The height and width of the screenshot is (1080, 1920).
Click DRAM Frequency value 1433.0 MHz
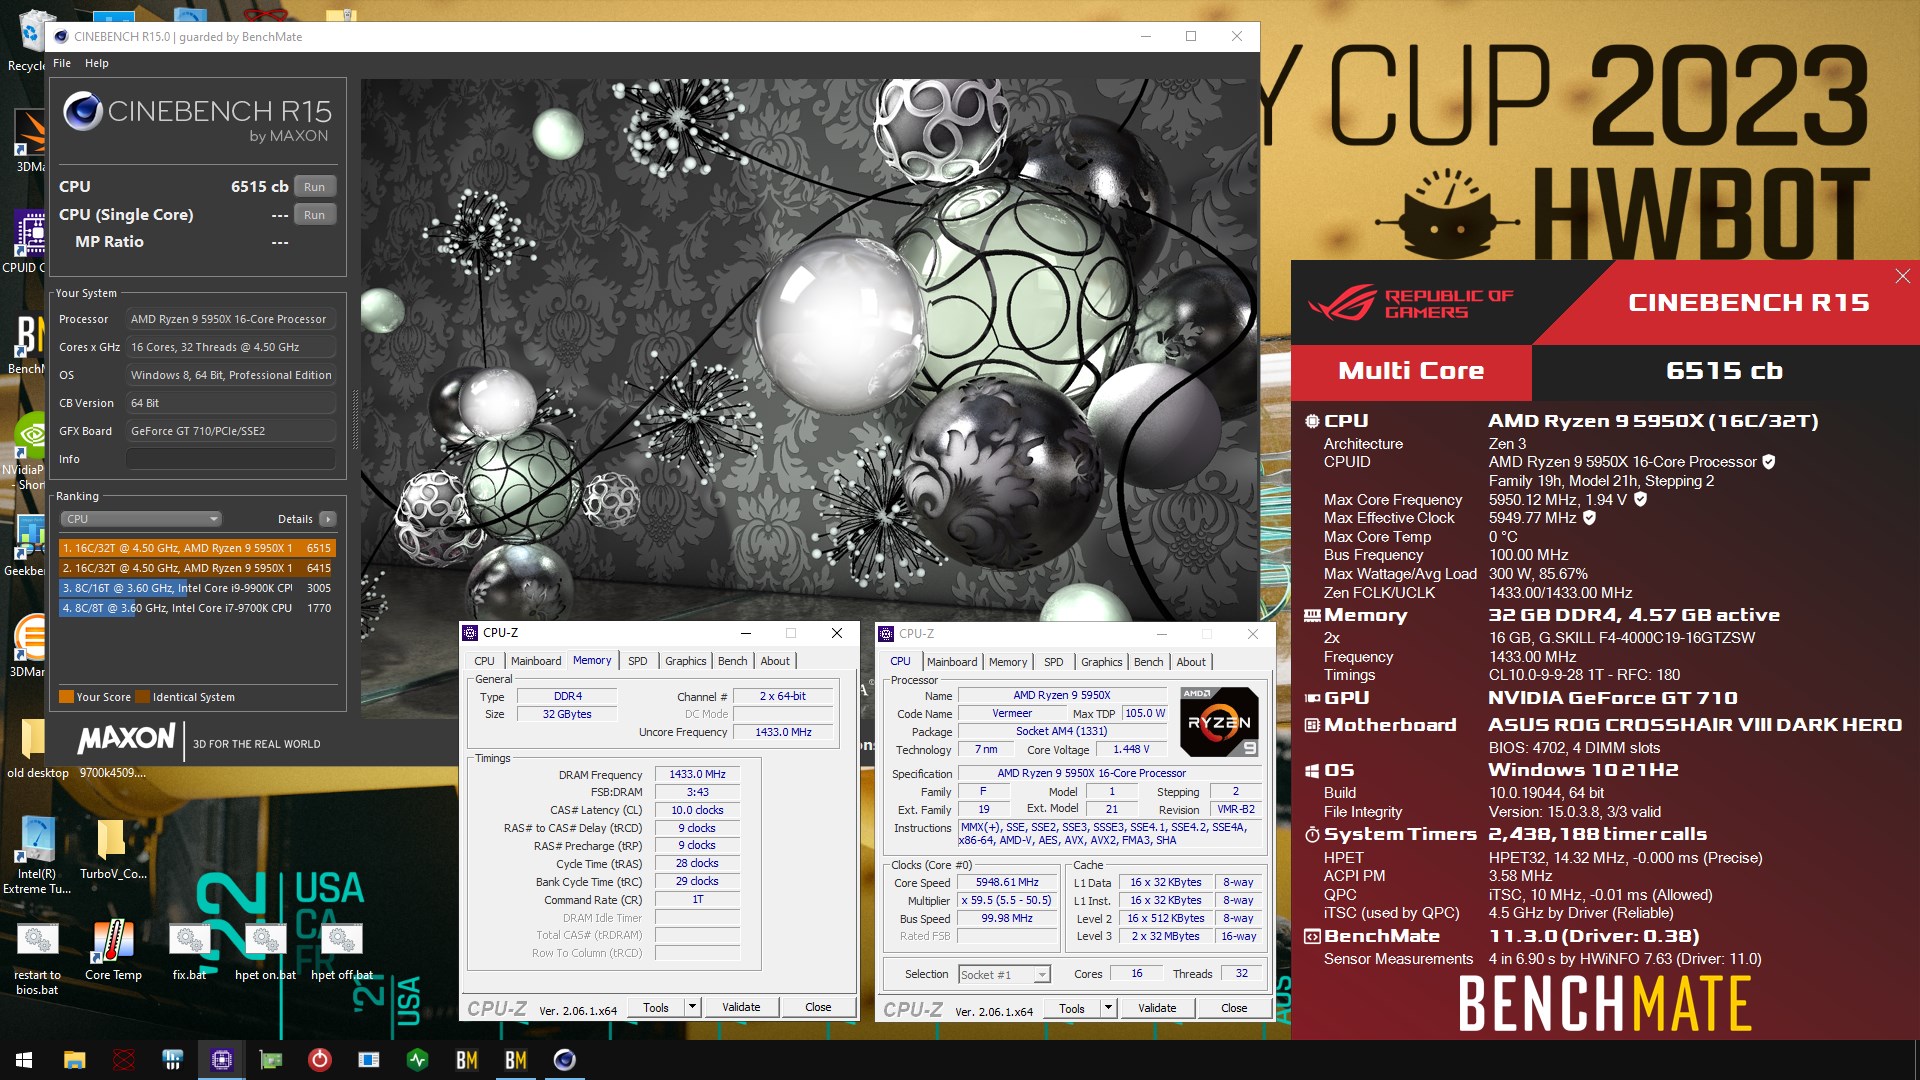pyautogui.click(x=697, y=774)
